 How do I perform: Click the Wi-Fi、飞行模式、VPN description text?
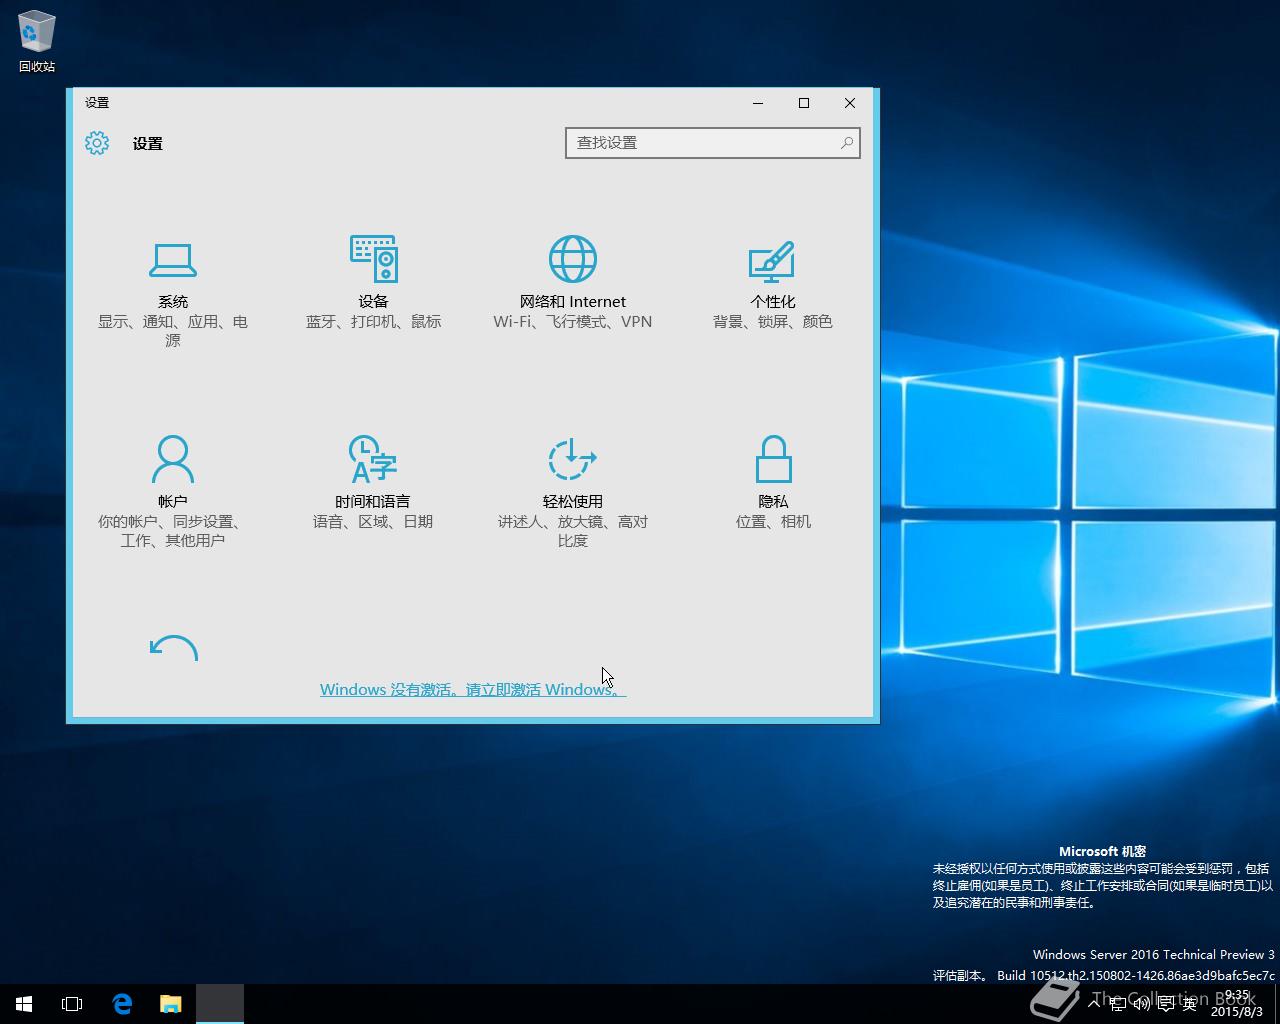(x=572, y=321)
